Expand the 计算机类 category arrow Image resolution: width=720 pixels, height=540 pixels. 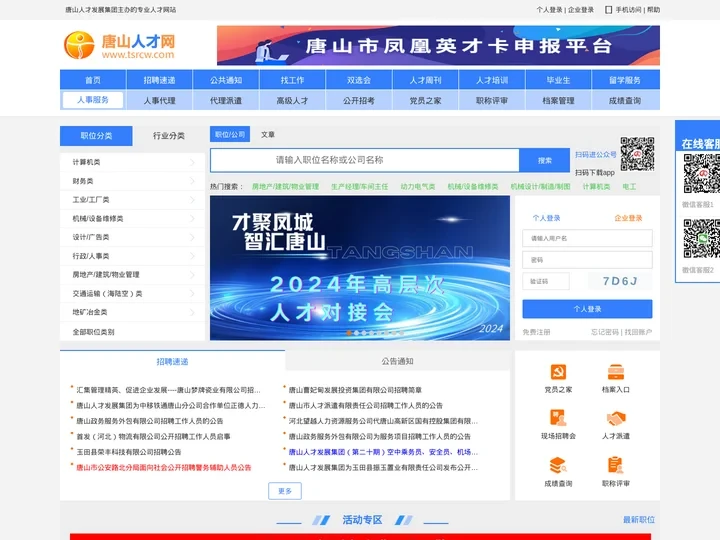pyautogui.click(x=192, y=162)
